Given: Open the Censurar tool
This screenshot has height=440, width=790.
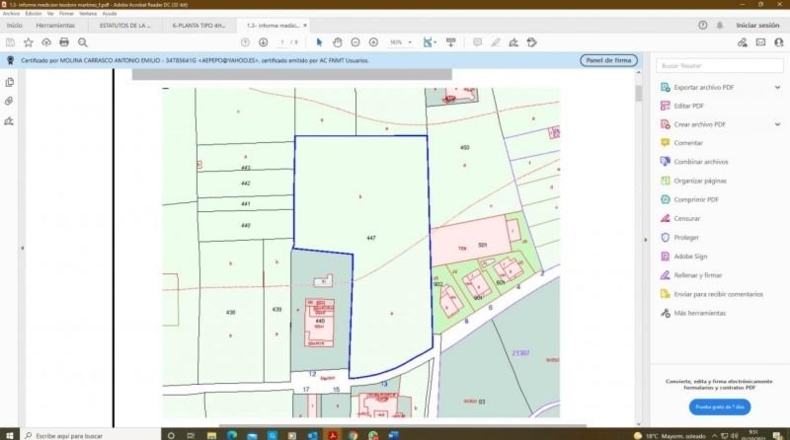Looking at the screenshot, I should click(687, 218).
